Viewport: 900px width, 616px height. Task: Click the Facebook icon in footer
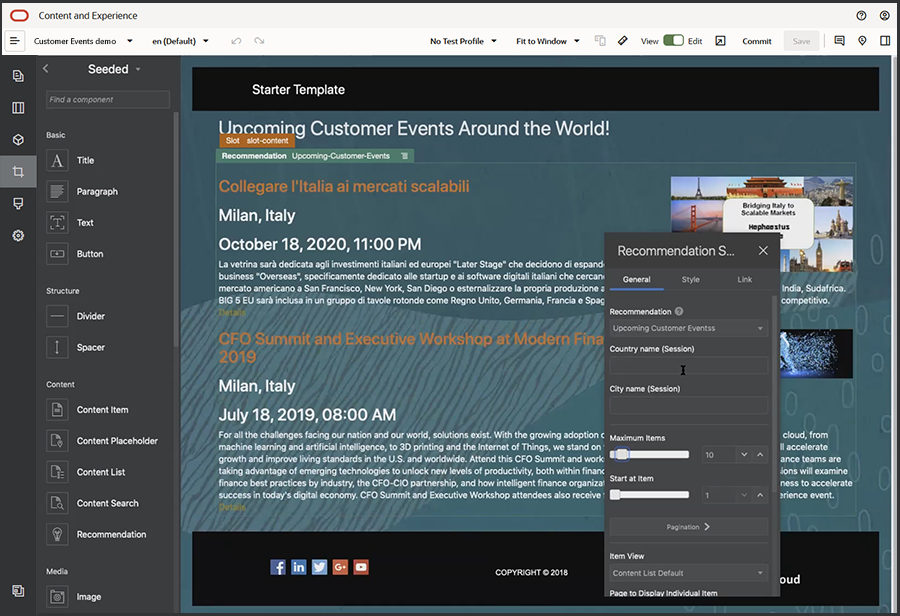(278, 567)
